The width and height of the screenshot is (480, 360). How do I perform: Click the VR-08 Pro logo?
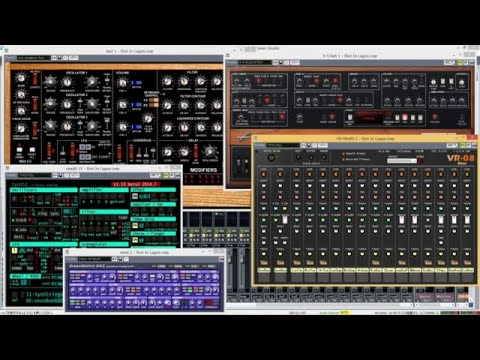tap(460, 159)
